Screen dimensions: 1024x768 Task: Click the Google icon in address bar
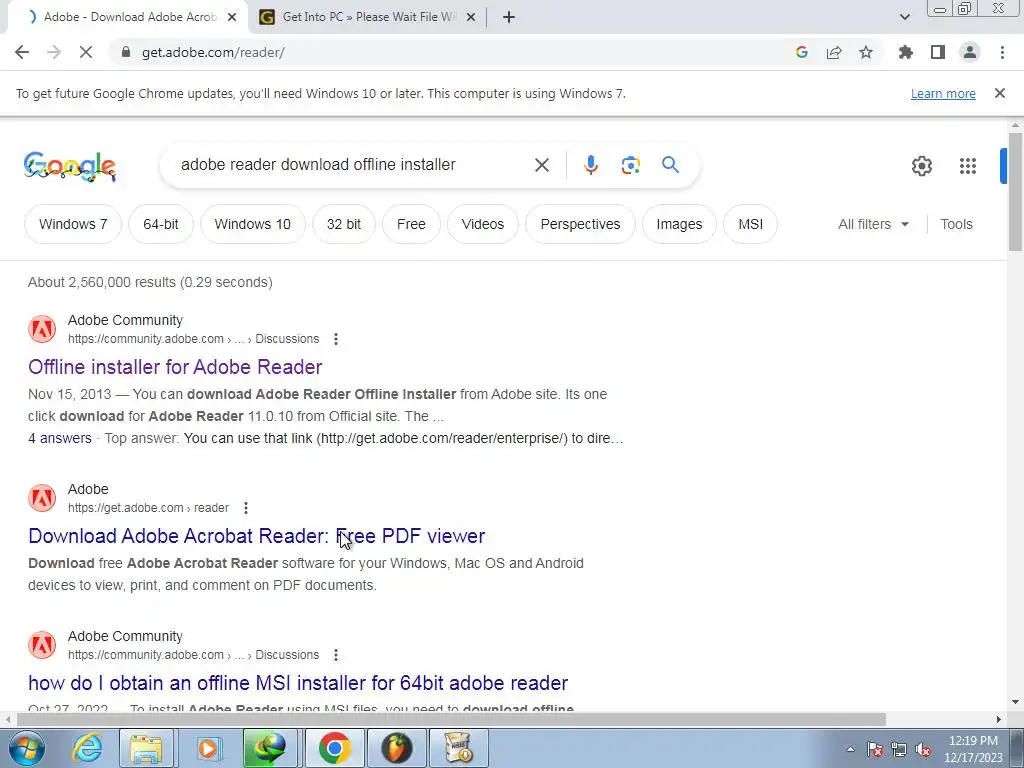802,52
